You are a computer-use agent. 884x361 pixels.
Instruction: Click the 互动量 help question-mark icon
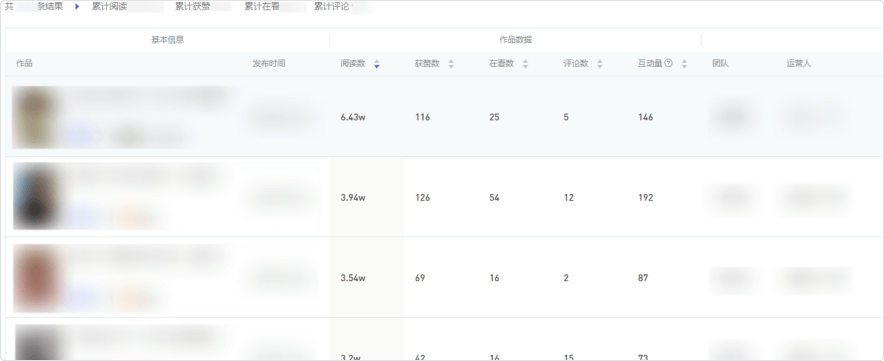point(668,63)
